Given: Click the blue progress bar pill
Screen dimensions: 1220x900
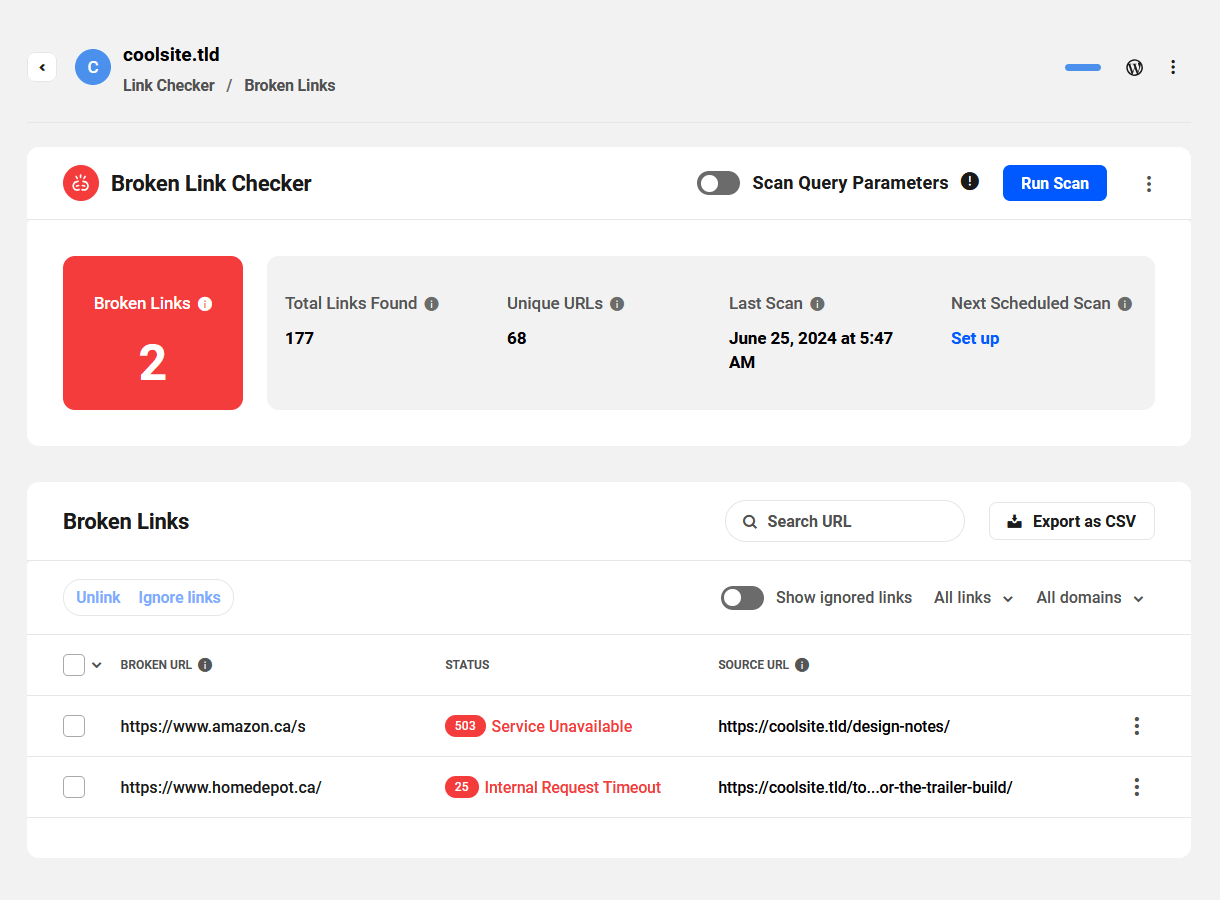Looking at the screenshot, I should click(1083, 68).
